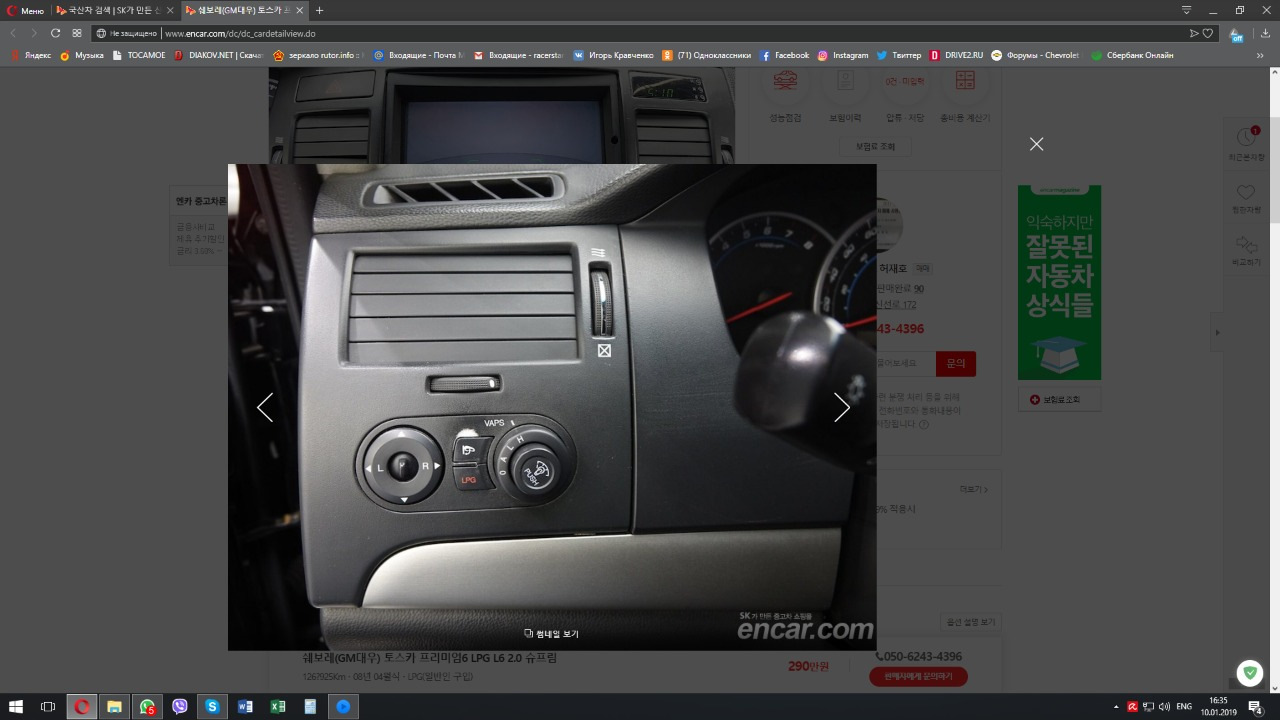
Task: Click the green encar magazine banner
Action: tap(1059, 282)
